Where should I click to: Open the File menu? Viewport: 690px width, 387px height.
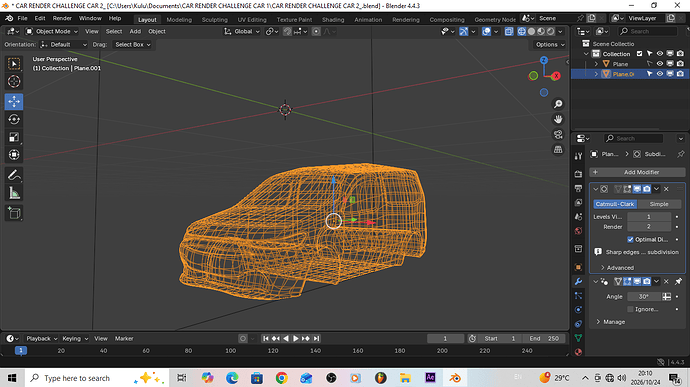[22, 18]
